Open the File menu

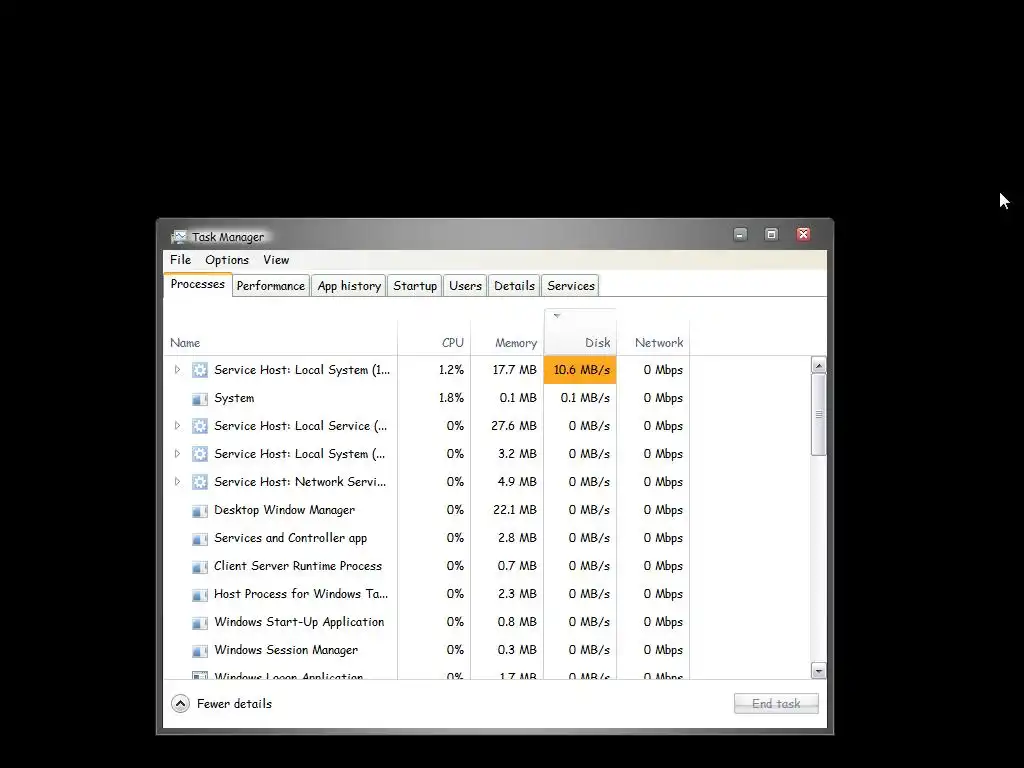coord(181,260)
